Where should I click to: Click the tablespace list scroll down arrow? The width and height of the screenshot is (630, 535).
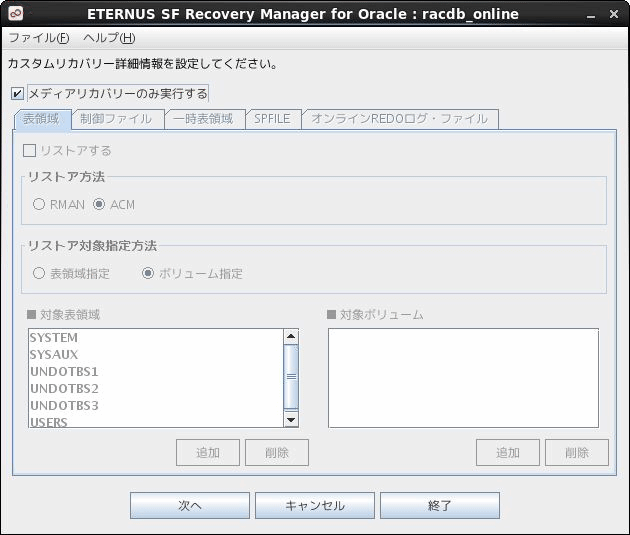coord(291,420)
